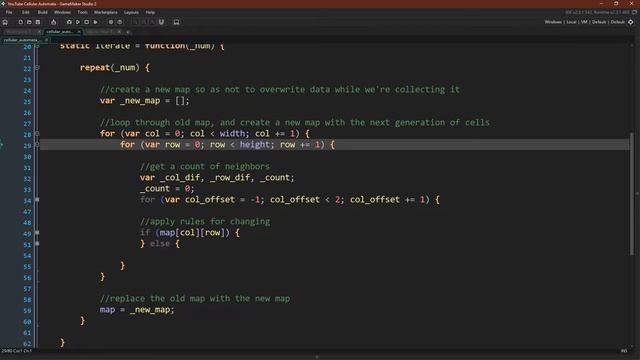This screenshot has height=360, width=640.
Task: Click the cursor position status text
Action: tap(17, 351)
